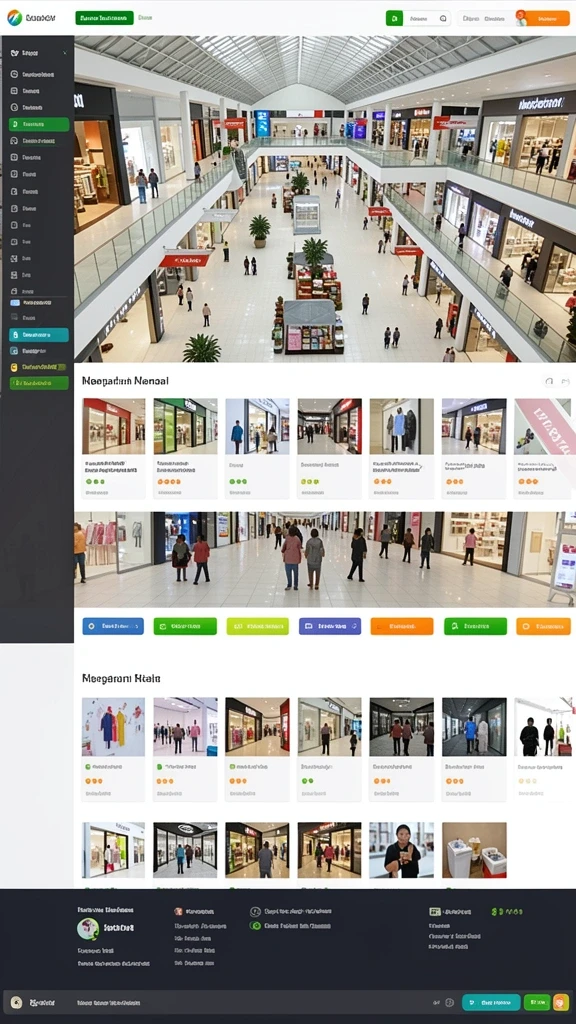Open the clothing rack thumbnail in the second section
Image resolution: width=576 pixels, height=1024 pixels.
click(x=114, y=727)
